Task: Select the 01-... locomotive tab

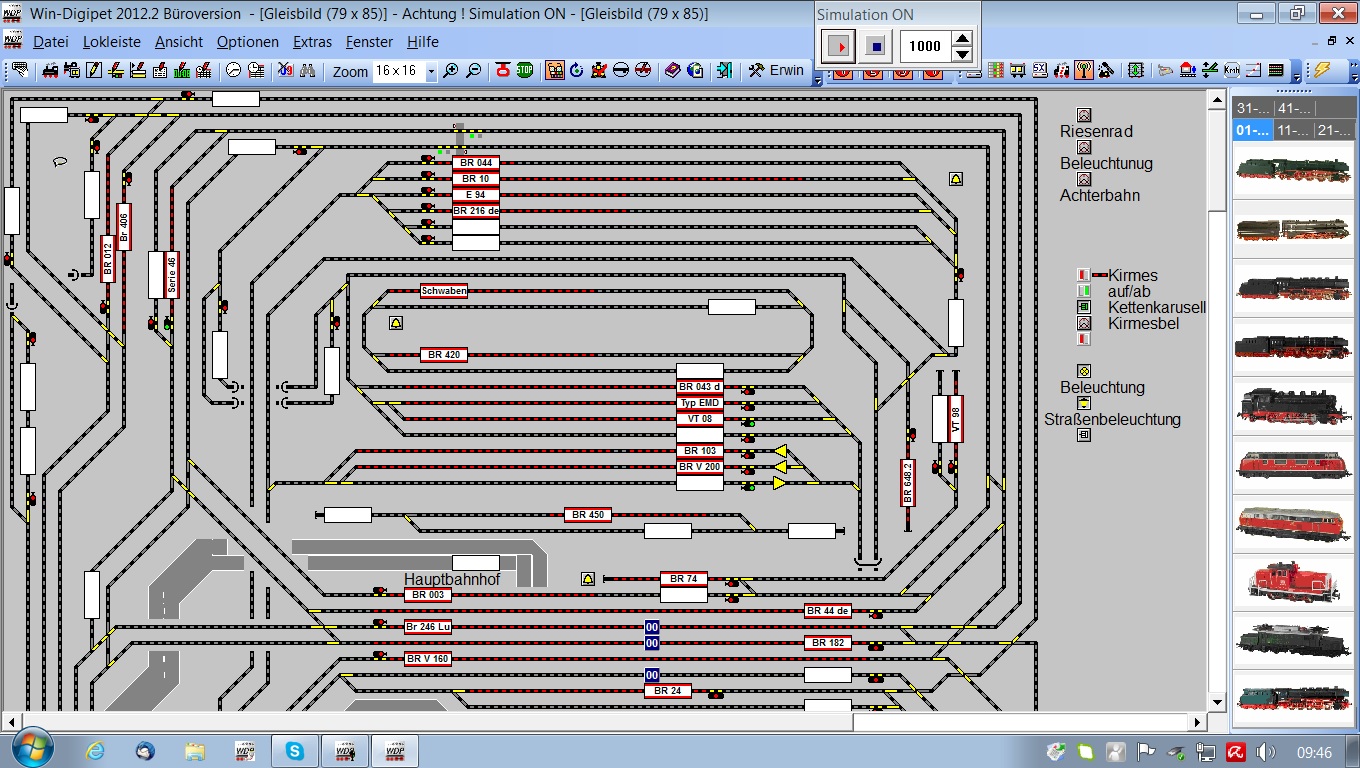Action: pyautogui.click(x=1253, y=130)
